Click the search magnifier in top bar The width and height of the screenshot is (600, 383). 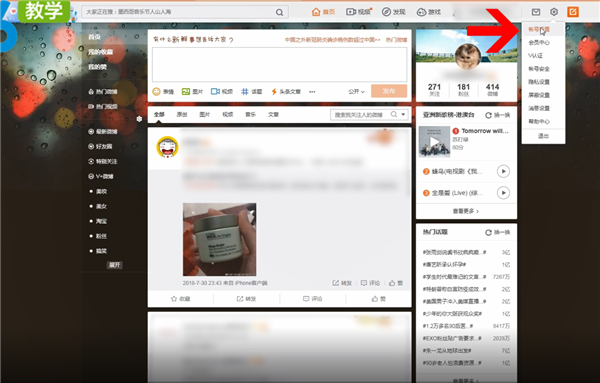[x=280, y=12]
